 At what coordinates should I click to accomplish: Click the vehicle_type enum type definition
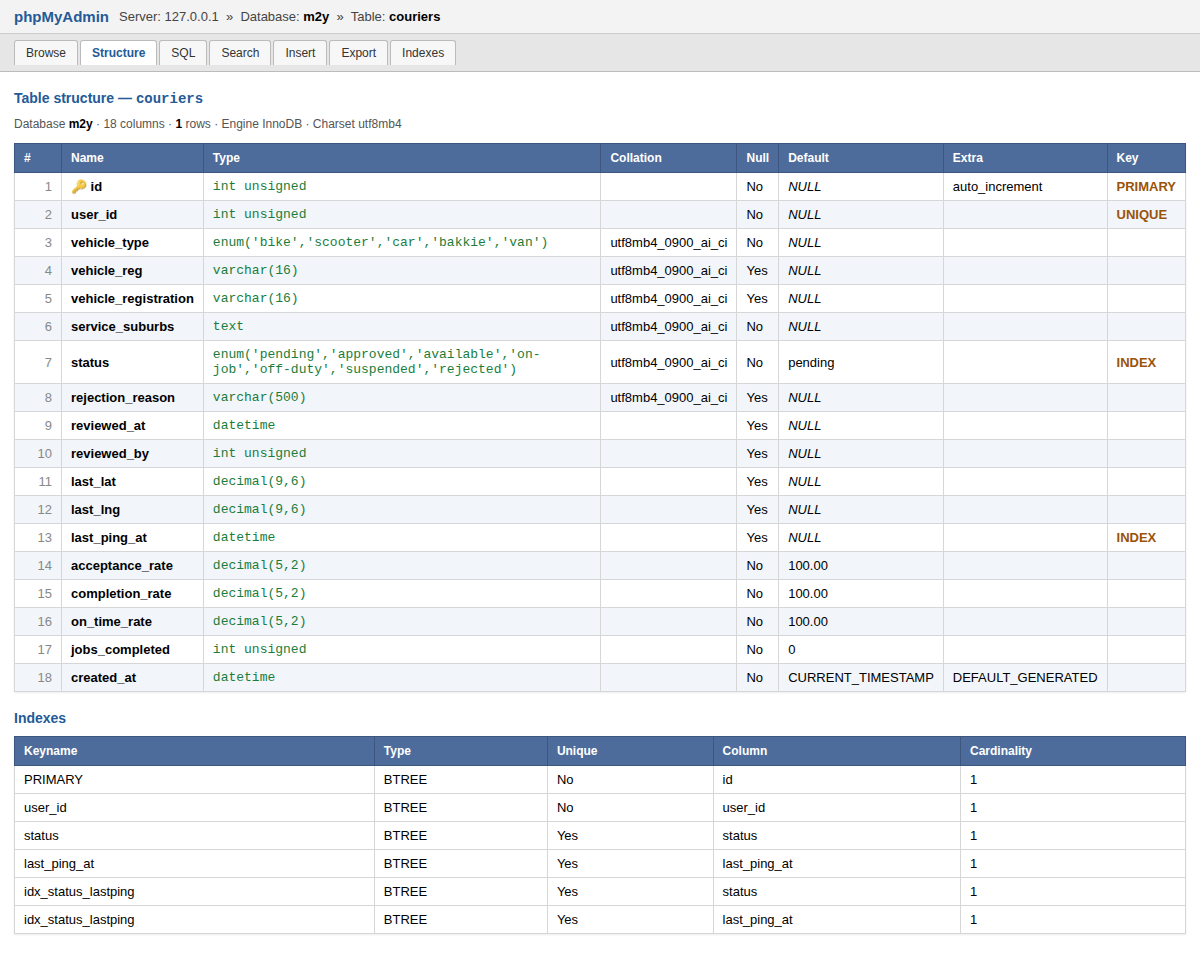pos(380,243)
